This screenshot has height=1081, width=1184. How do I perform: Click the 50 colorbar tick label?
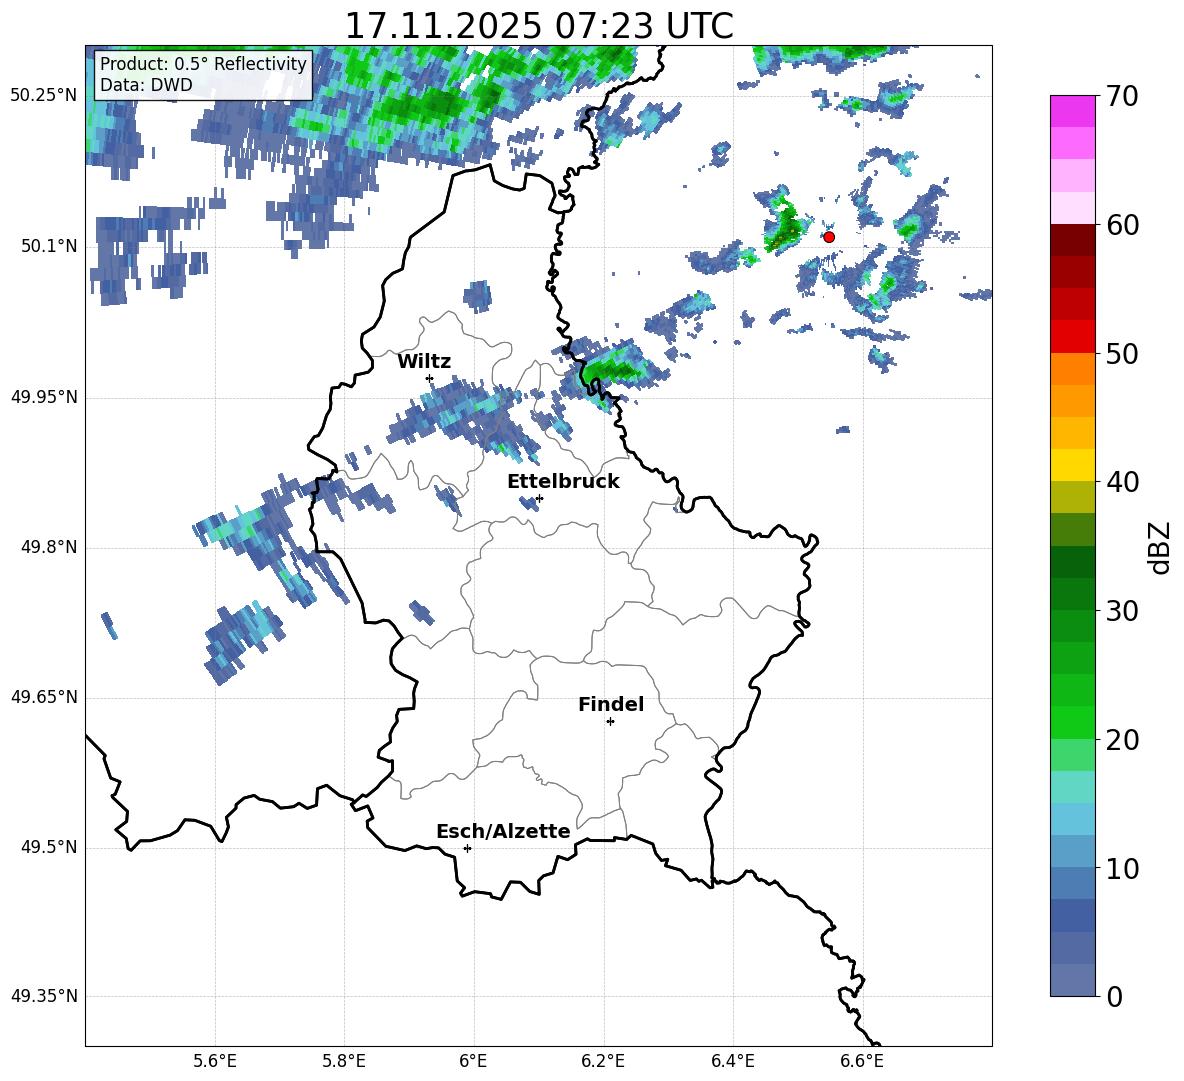1122,353
